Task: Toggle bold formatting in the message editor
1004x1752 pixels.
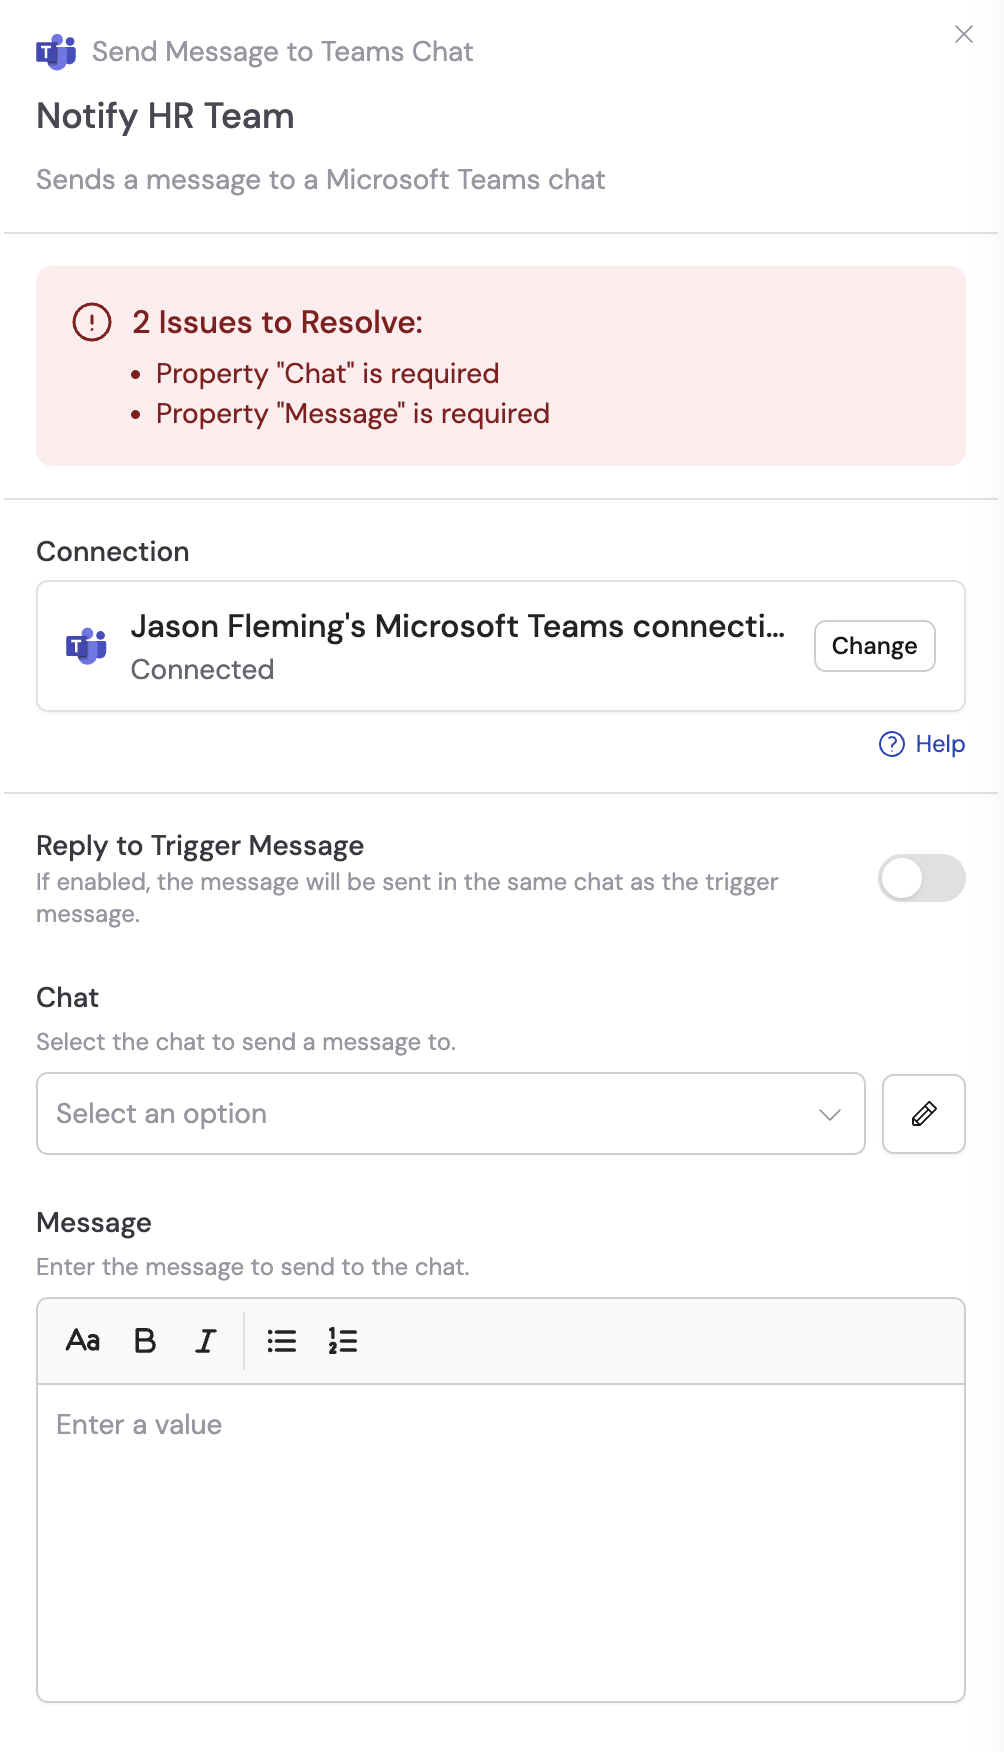Action: point(144,1340)
